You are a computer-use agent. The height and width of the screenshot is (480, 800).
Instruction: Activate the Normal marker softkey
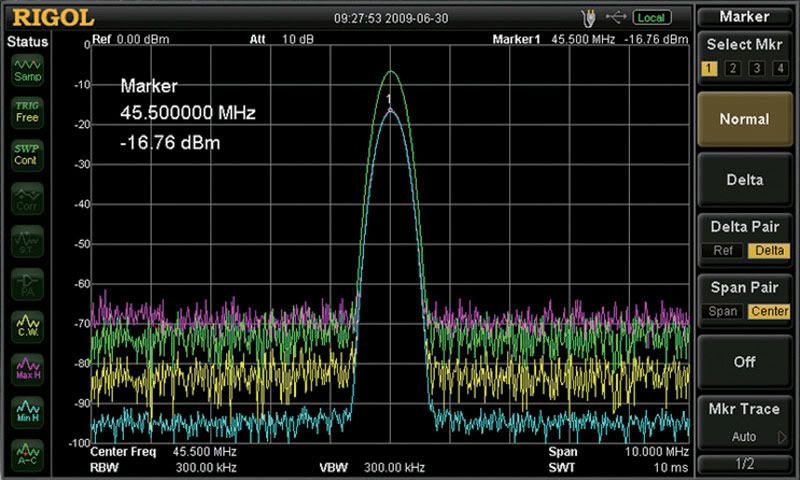(x=744, y=119)
